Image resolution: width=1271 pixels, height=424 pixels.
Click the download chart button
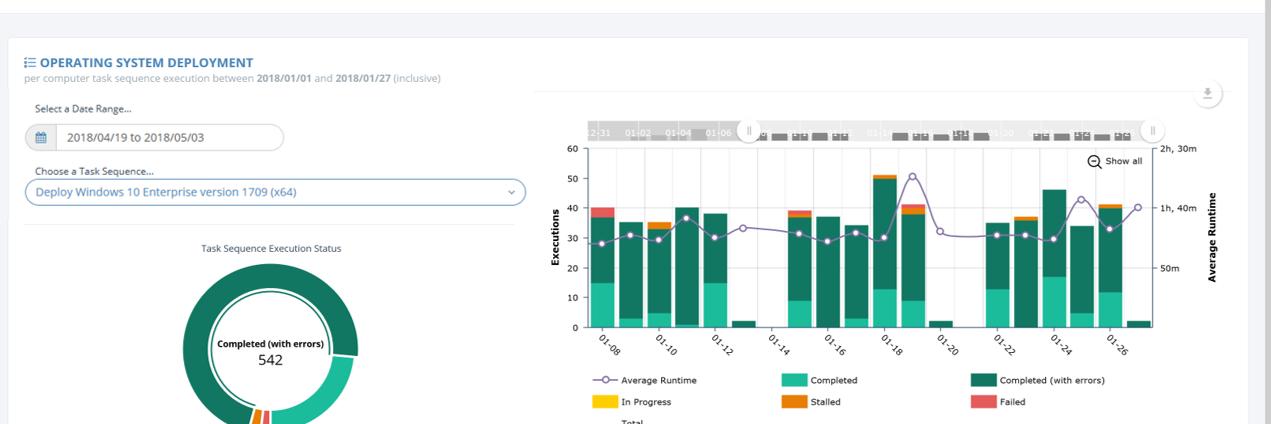1208,94
